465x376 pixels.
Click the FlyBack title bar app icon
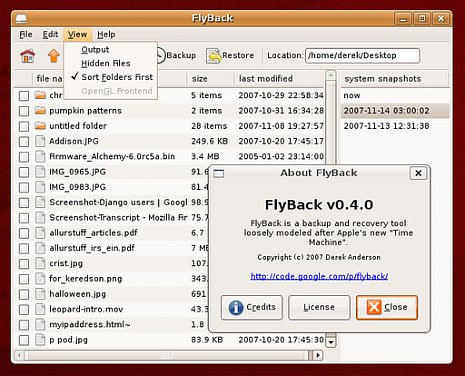click(x=21, y=18)
